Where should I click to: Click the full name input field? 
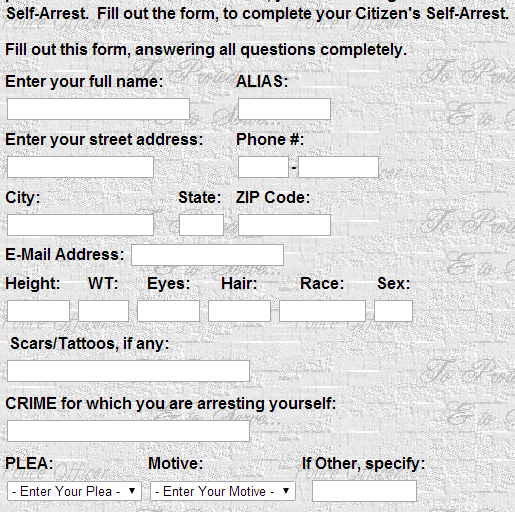pyautogui.click(x=98, y=109)
